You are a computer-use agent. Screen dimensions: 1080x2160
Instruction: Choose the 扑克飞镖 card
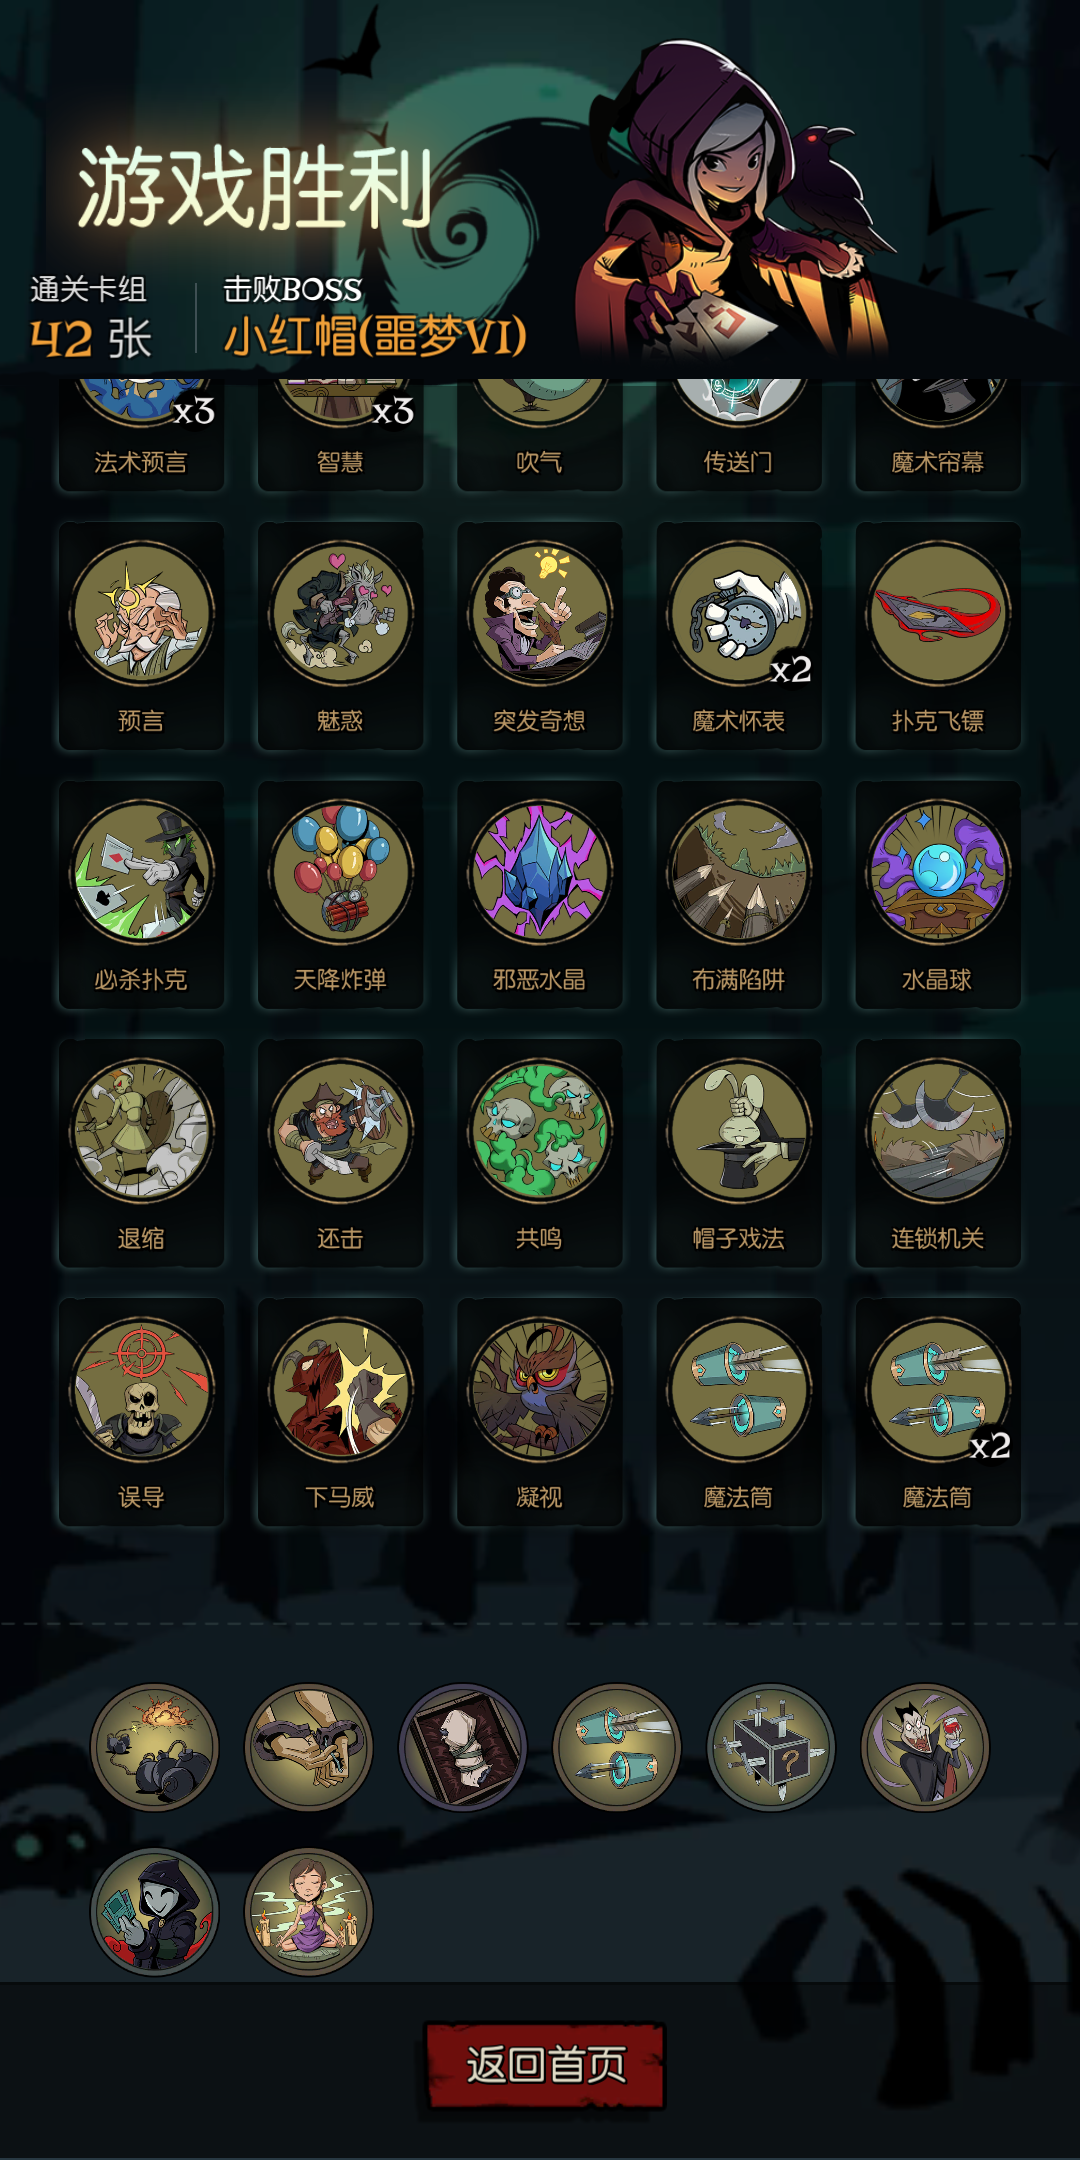tap(938, 636)
